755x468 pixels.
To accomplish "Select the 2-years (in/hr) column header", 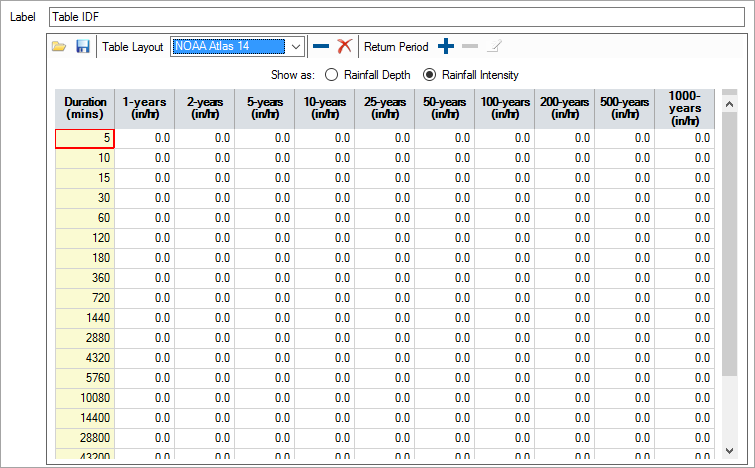I will (x=205, y=109).
